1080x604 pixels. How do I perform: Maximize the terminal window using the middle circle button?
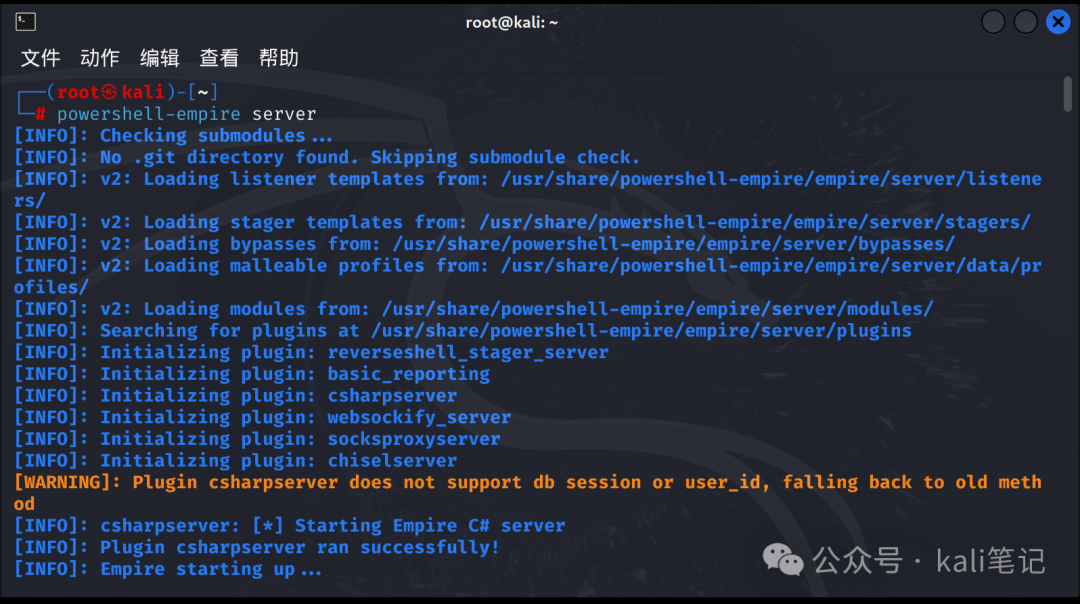(1026, 22)
